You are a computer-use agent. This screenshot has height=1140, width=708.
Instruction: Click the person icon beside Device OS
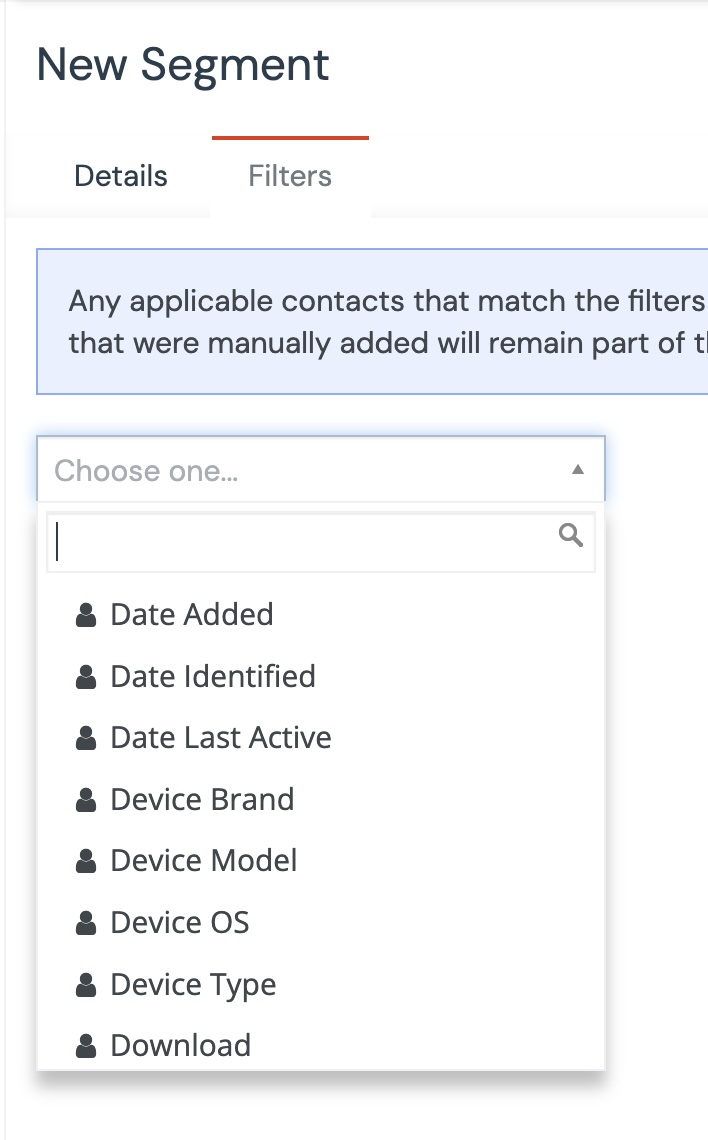point(86,923)
